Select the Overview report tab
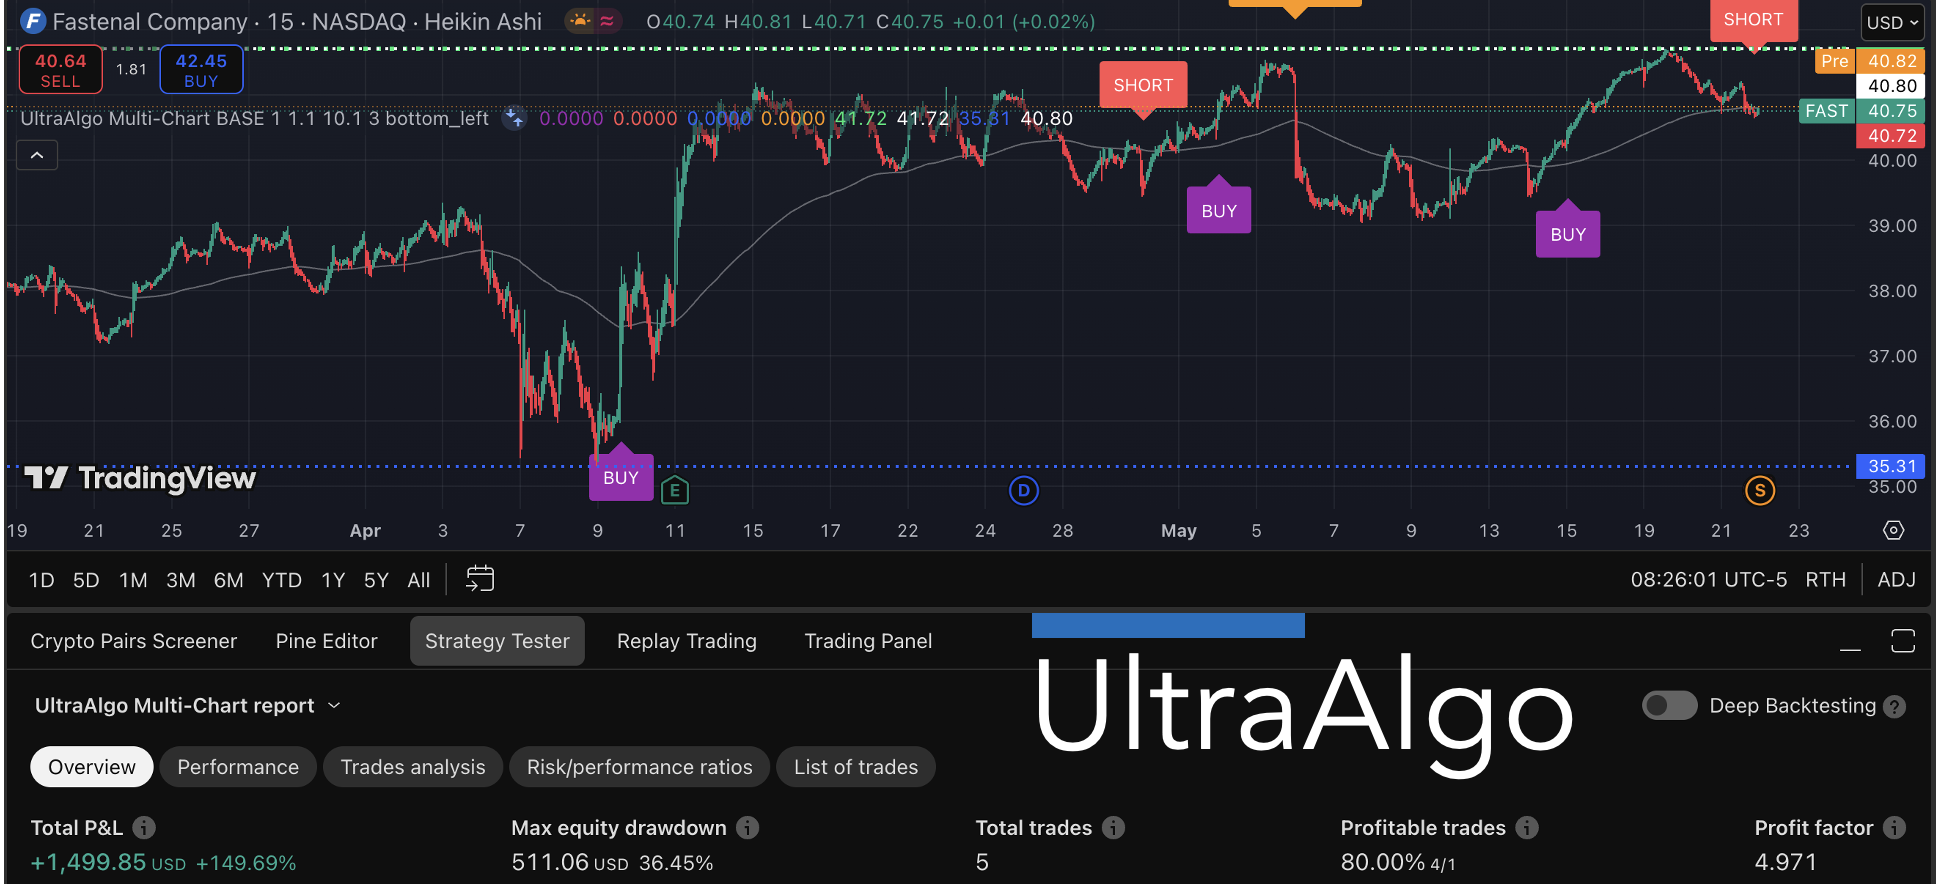This screenshot has height=886, width=1936. click(92, 767)
